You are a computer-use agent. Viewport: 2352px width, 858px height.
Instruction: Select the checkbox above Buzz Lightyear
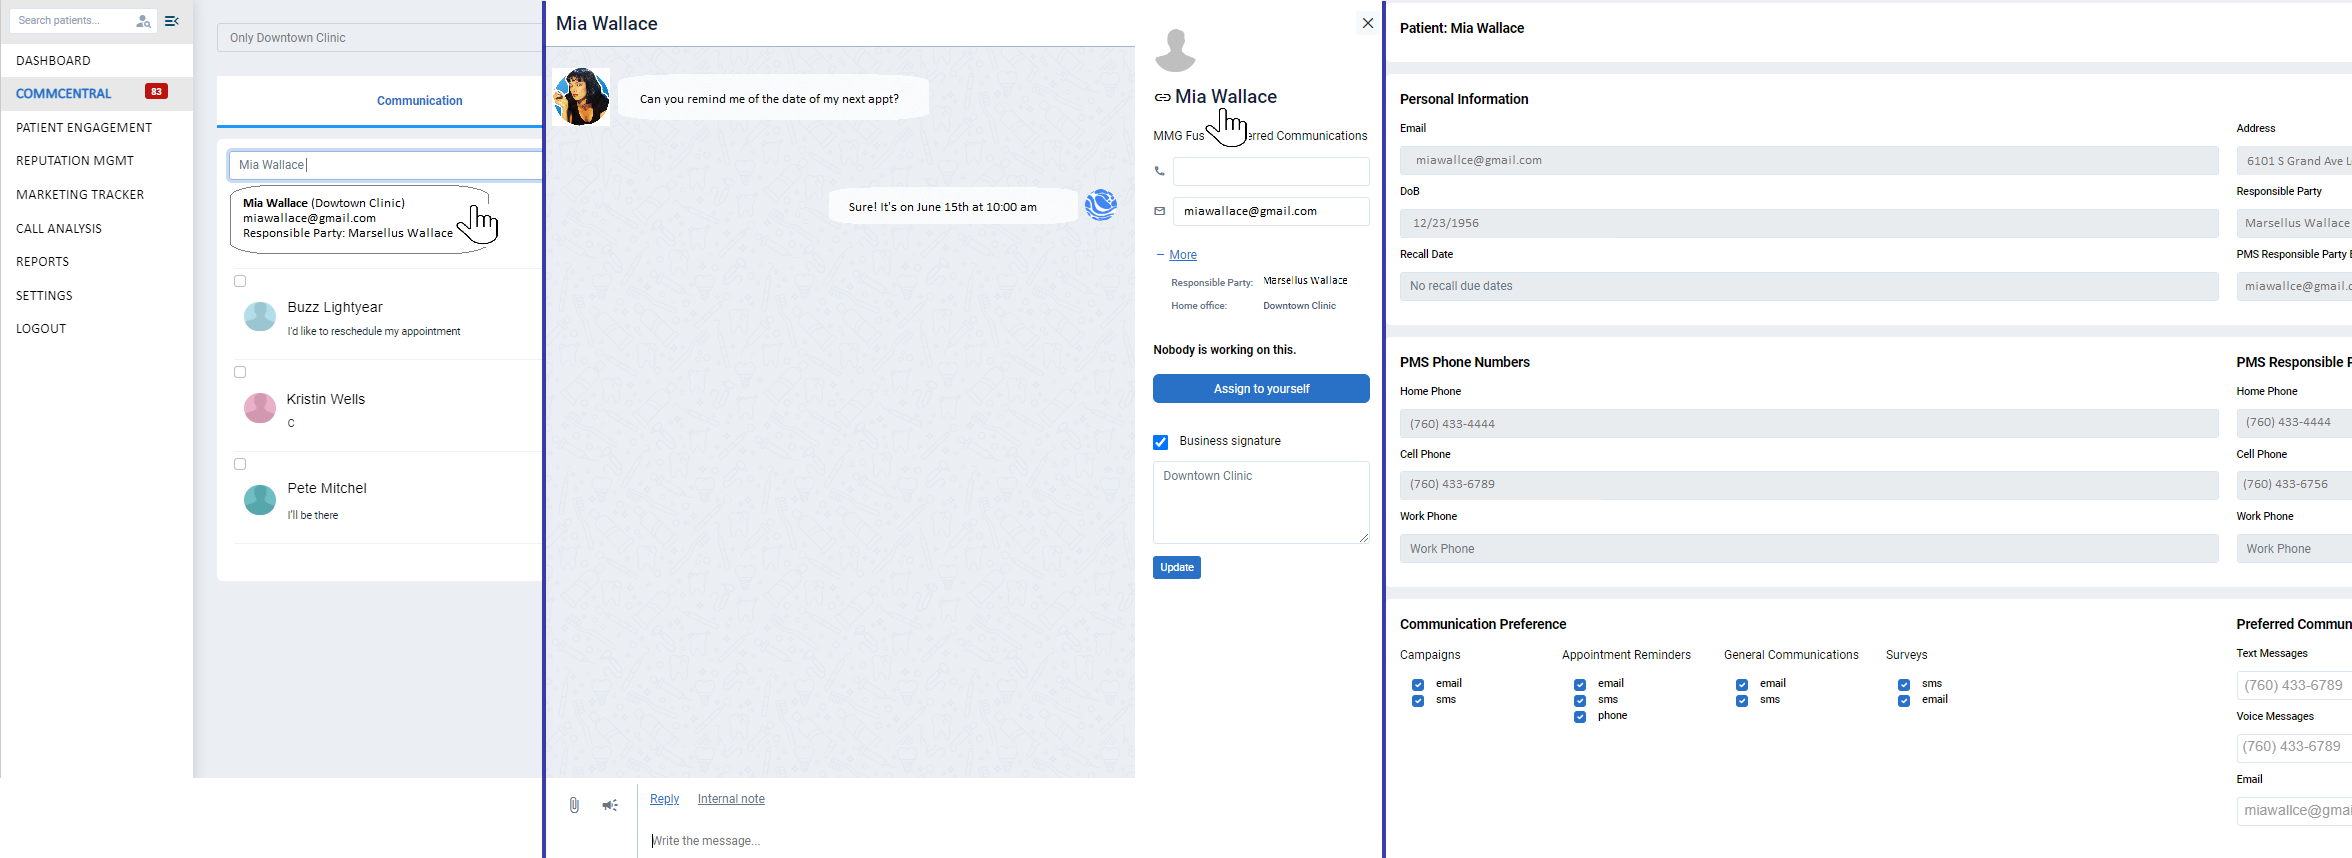[240, 281]
